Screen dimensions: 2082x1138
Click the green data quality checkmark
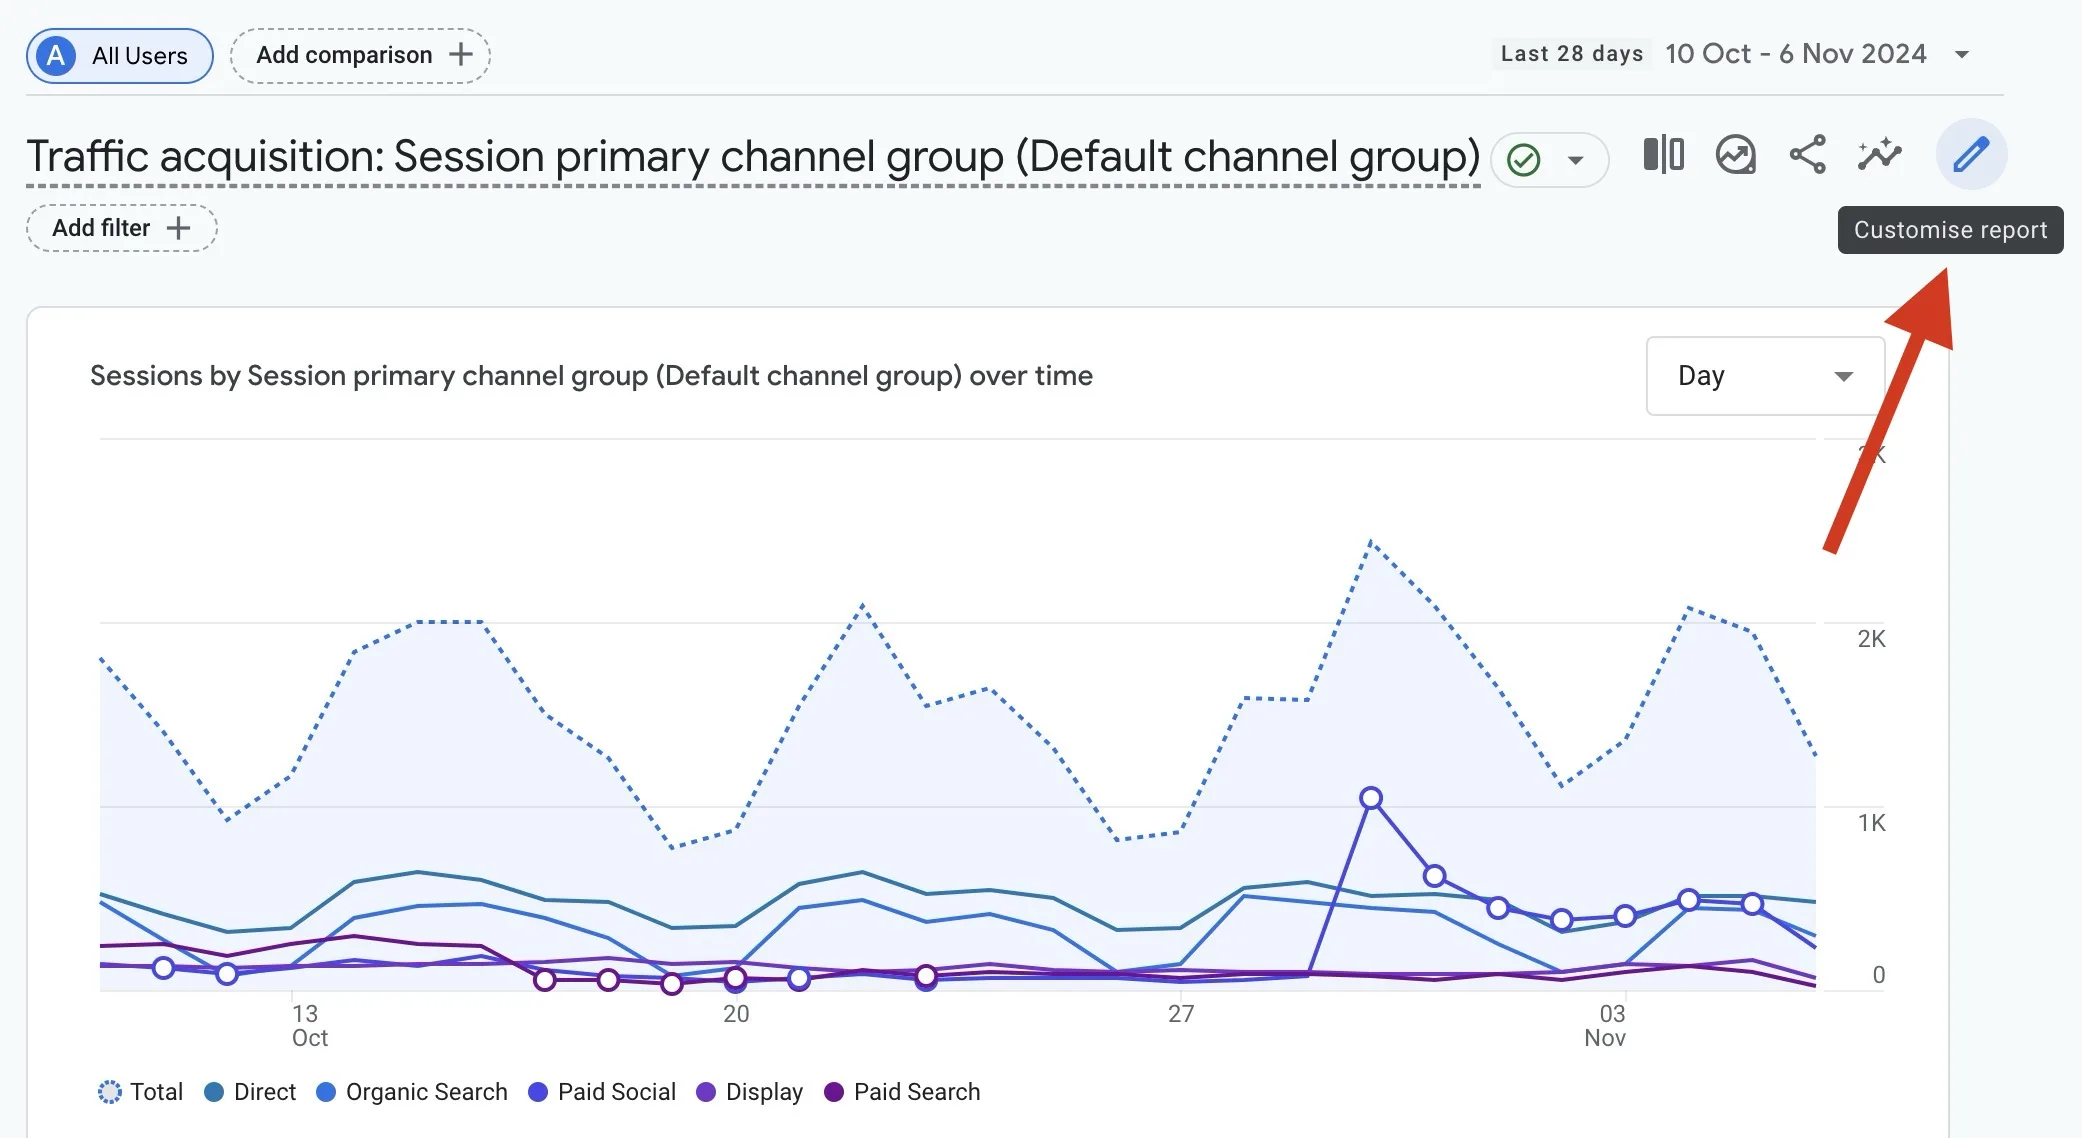click(1524, 160)
